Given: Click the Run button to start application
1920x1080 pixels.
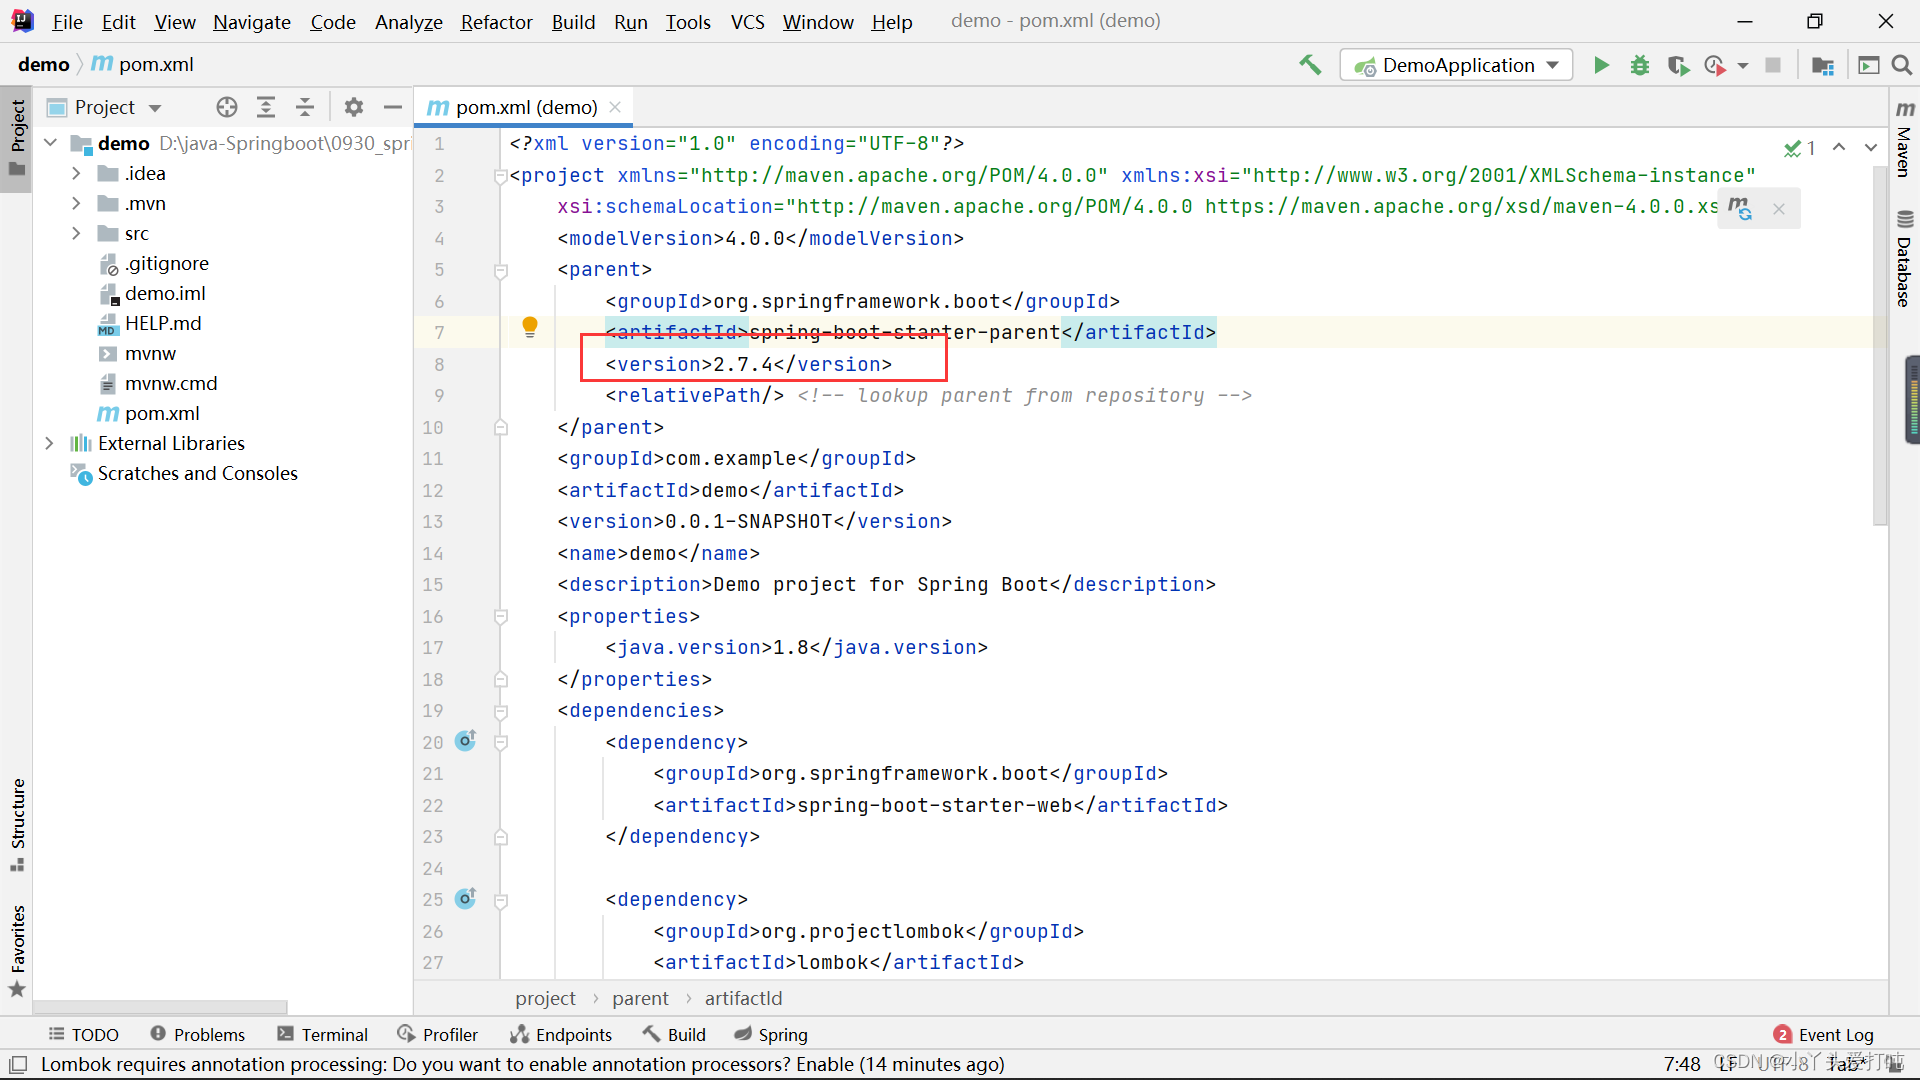Looking at the screenshot, I should (x=1600, y=63).
